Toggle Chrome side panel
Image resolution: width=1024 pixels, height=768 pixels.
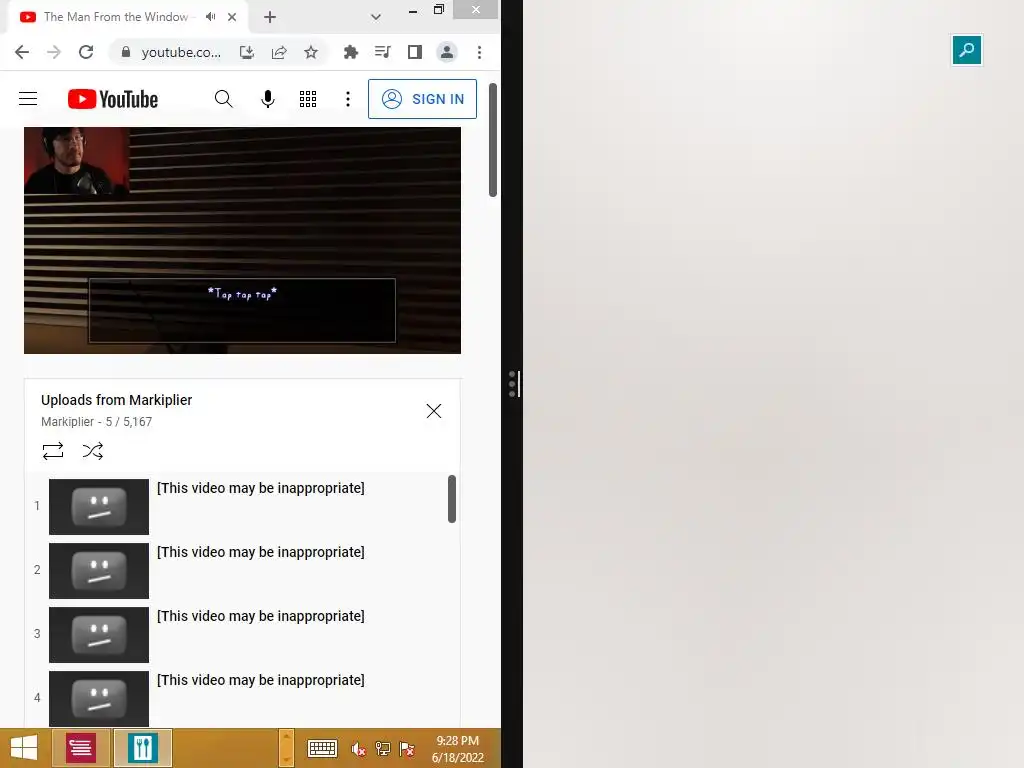pyautogui.click(x=415, y=52)
